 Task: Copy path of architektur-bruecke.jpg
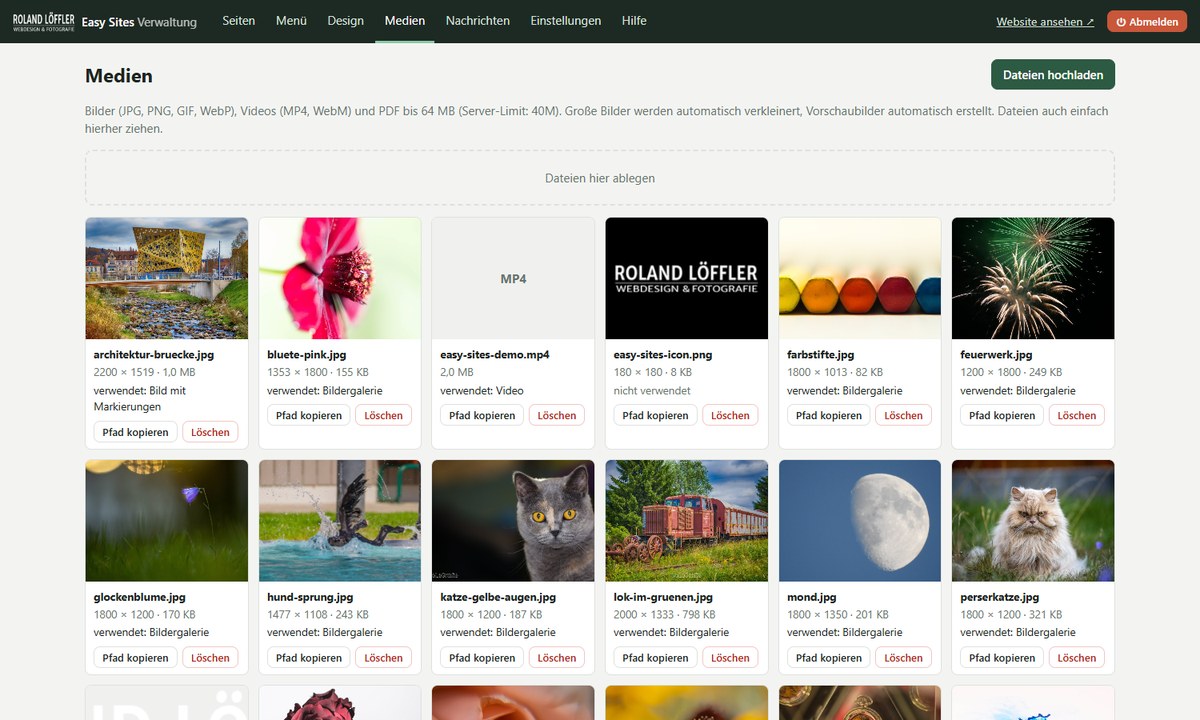(136, 432)
